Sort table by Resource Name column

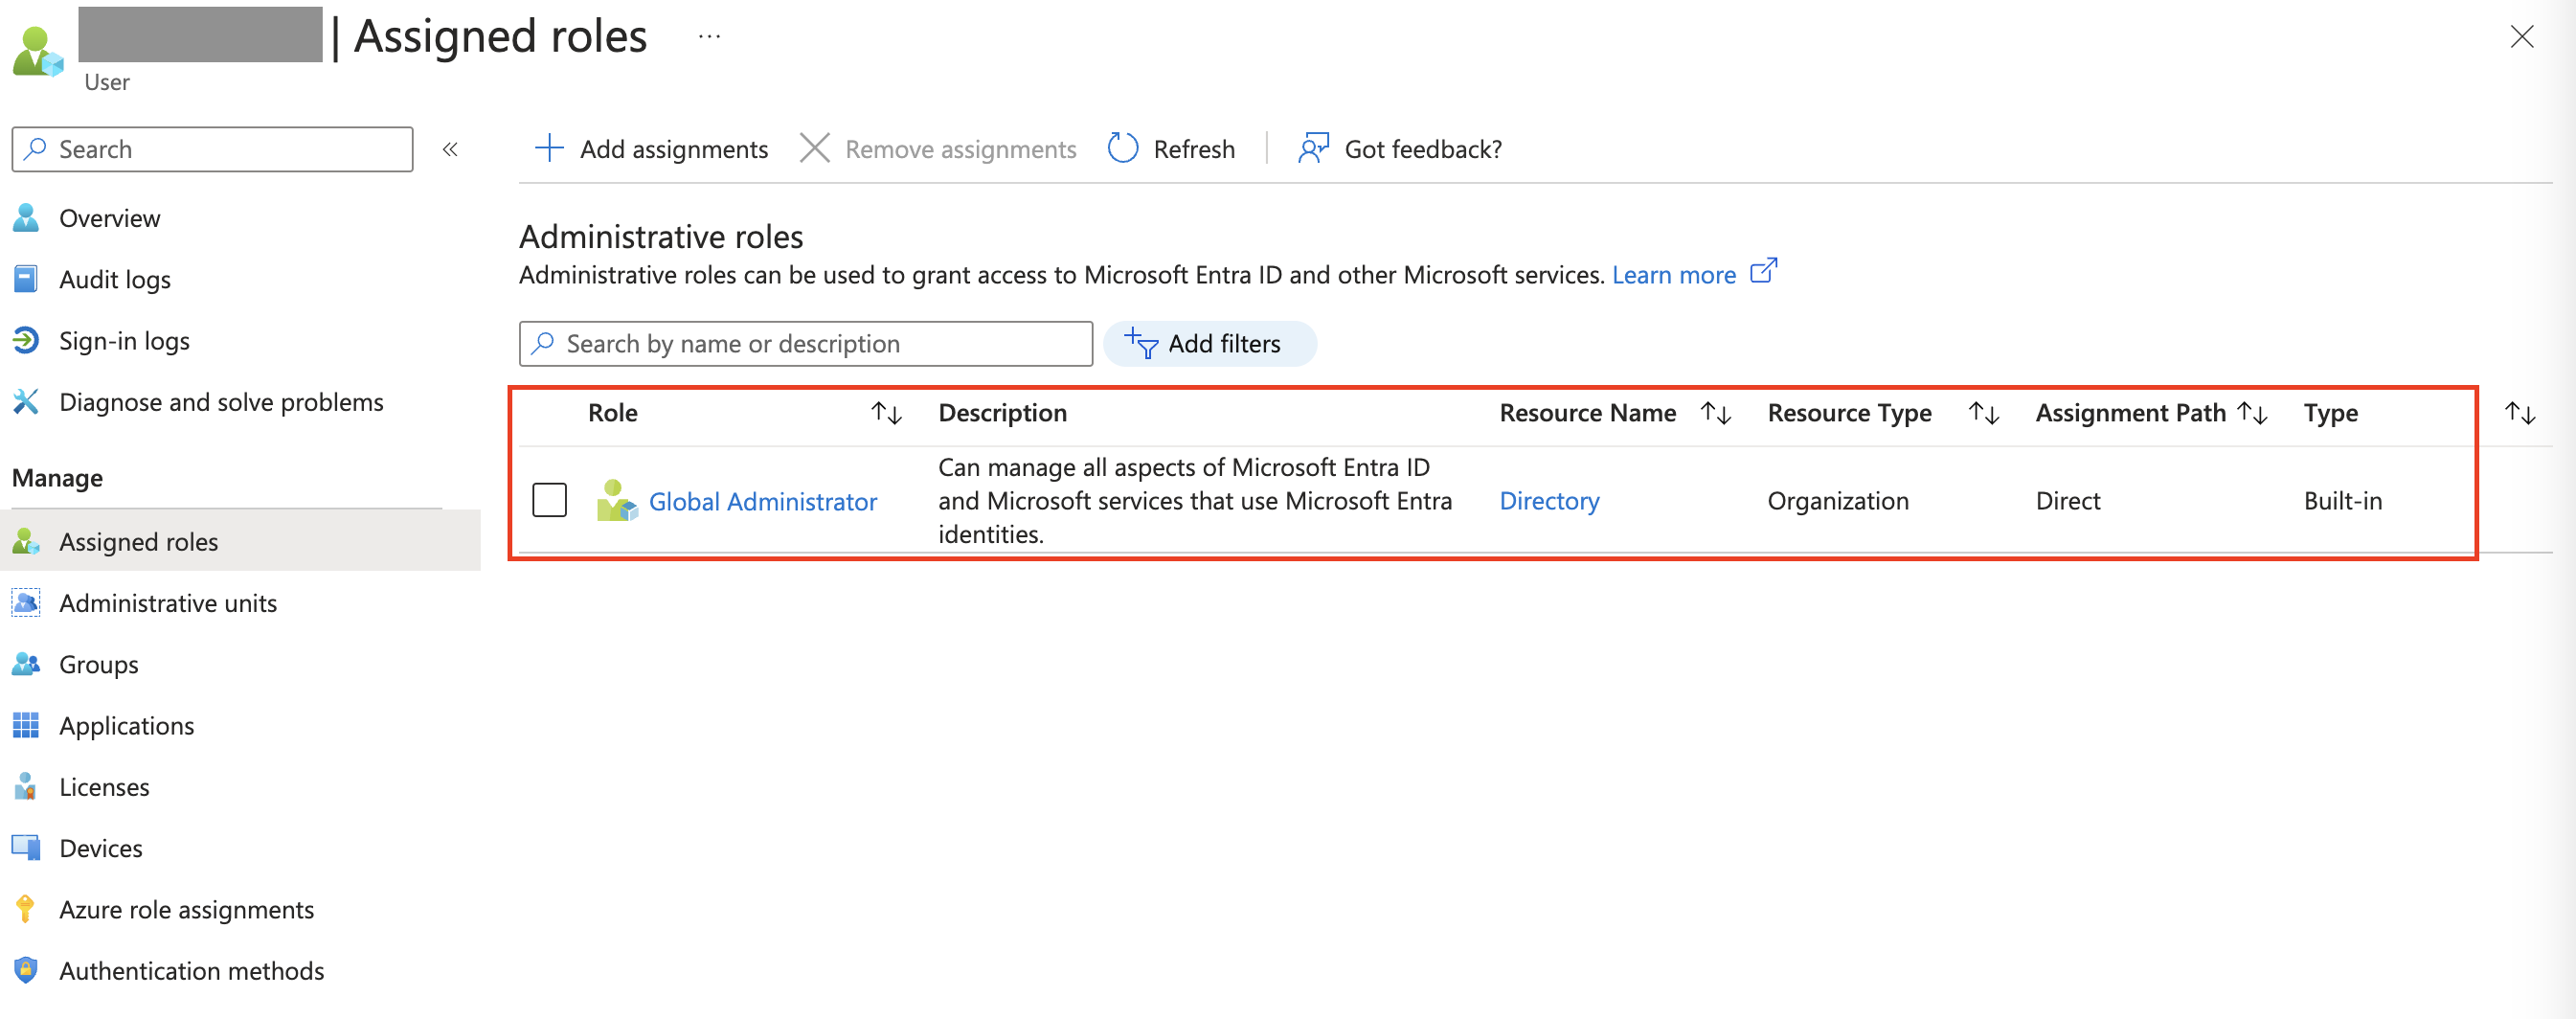(x=1715, y=413)
